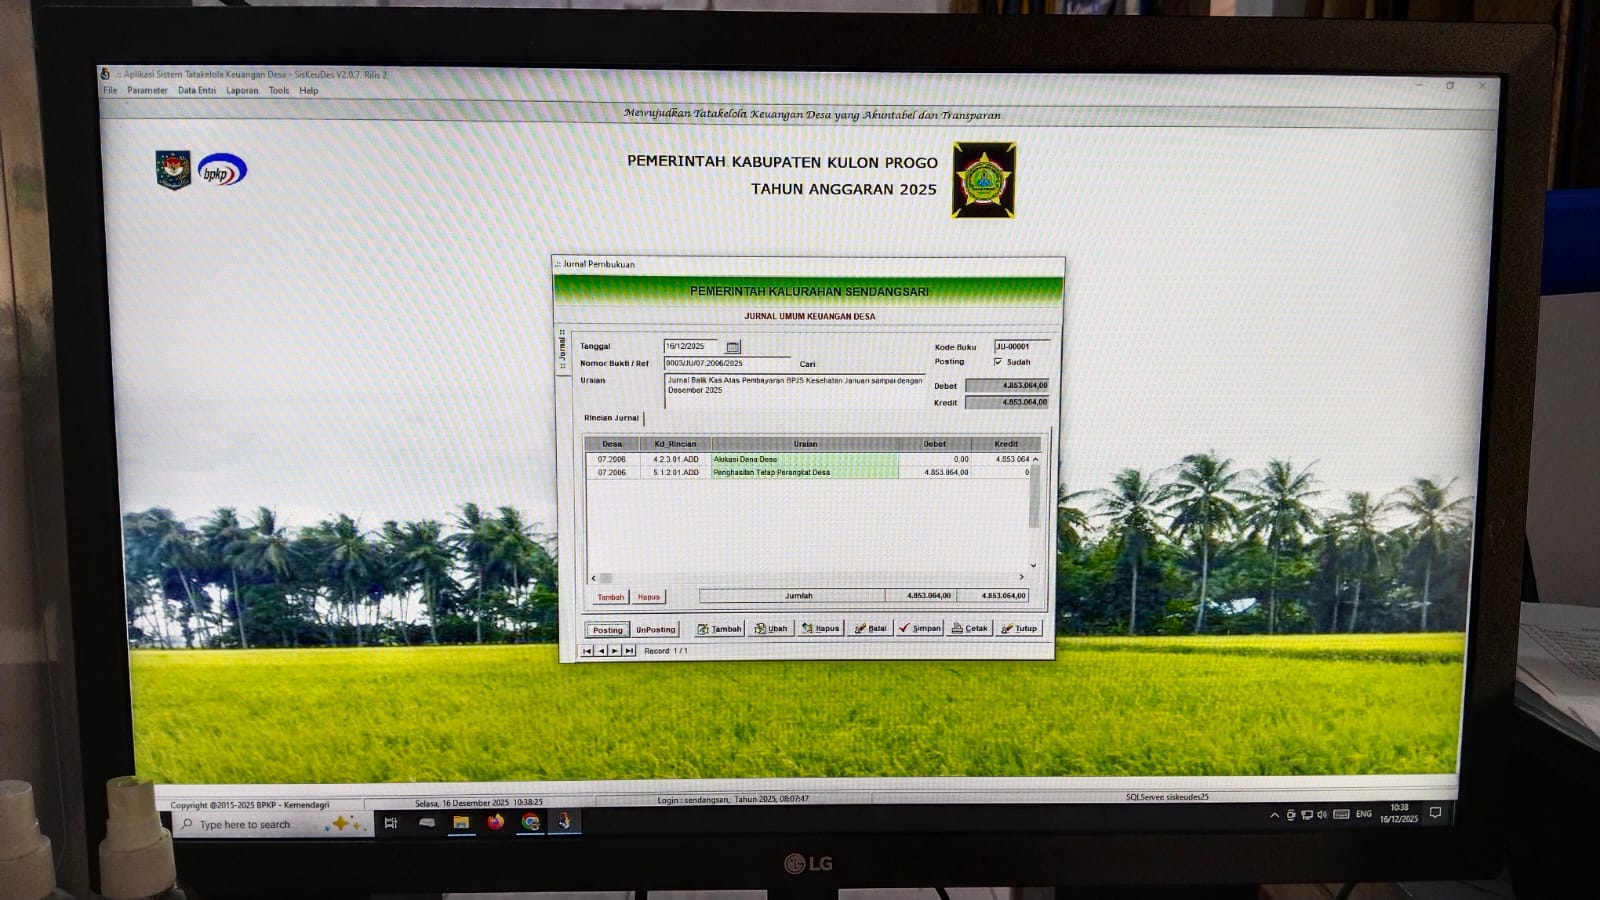Open the calendar picker next to Tanggal
Viewport: 1600px width, 900px height.
point(733,347)
